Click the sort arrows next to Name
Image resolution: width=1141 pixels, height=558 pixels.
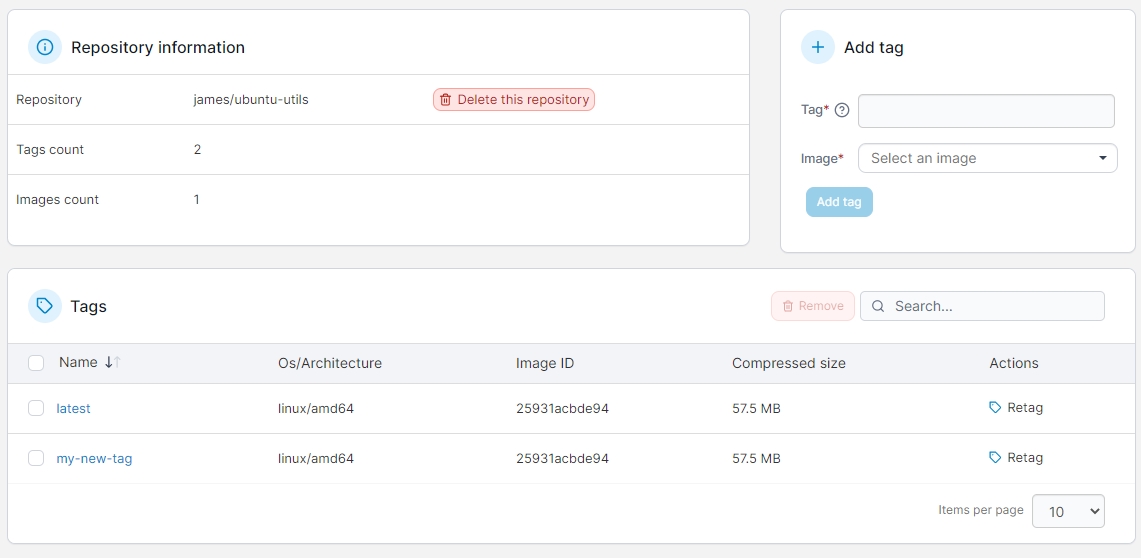pos(112,363)
